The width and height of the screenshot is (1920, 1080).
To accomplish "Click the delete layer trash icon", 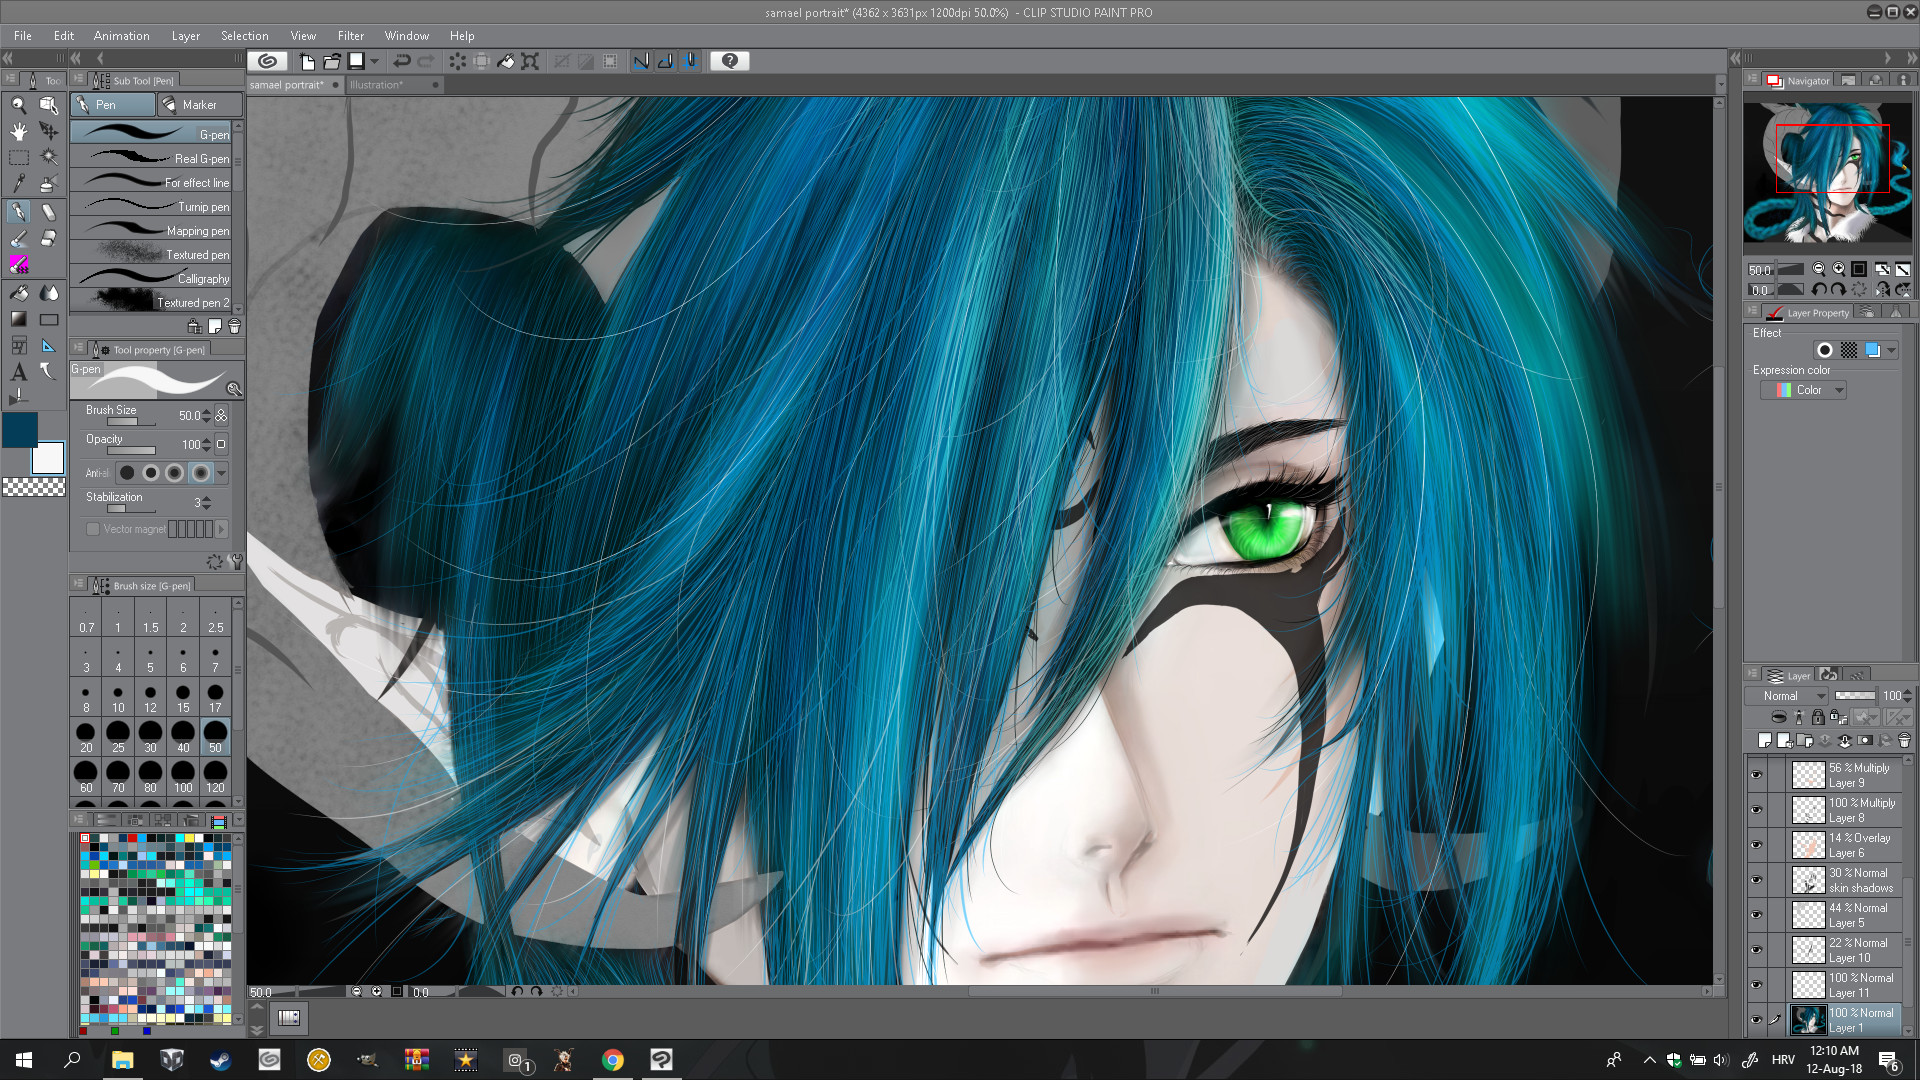I will (1904, 741).
